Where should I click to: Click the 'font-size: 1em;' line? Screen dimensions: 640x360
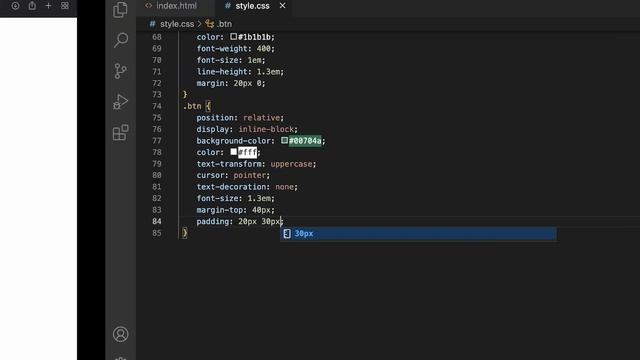(x=231, y=60)
